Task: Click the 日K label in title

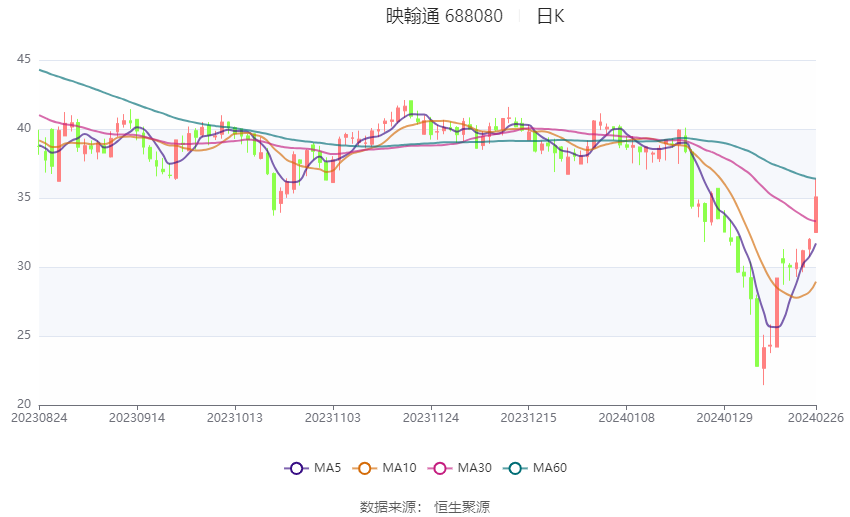Action: pyautogui.click(x=550, y=16)
